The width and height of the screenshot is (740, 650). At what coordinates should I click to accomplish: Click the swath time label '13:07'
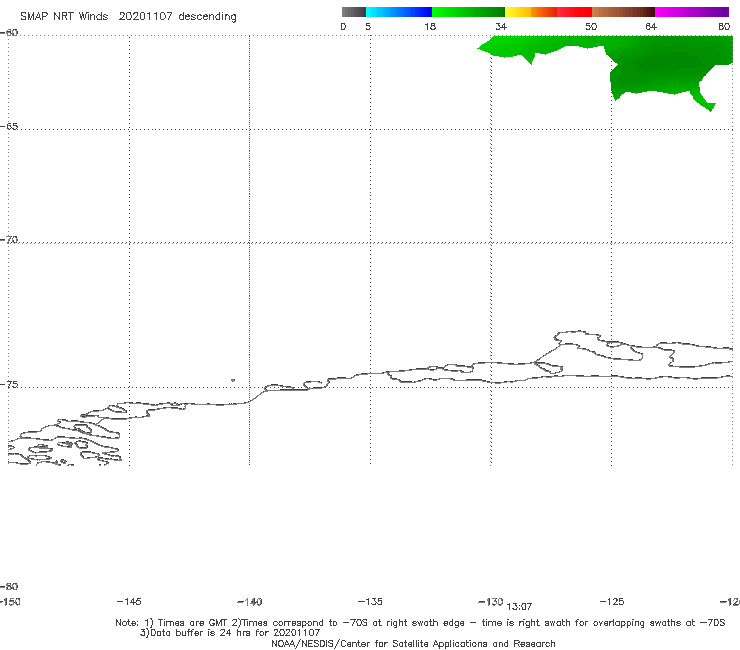[x=519, y=607]
